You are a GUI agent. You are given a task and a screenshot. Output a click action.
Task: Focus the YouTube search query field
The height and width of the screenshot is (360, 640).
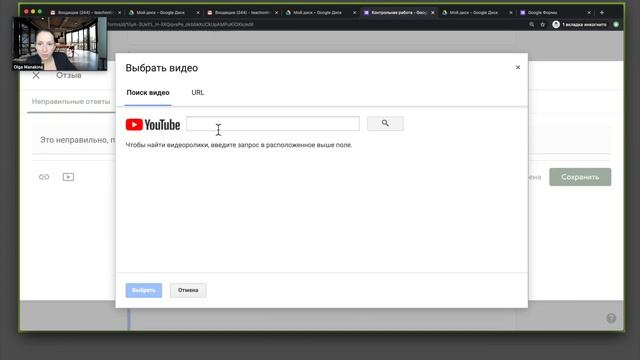click(x=273, y=124)
